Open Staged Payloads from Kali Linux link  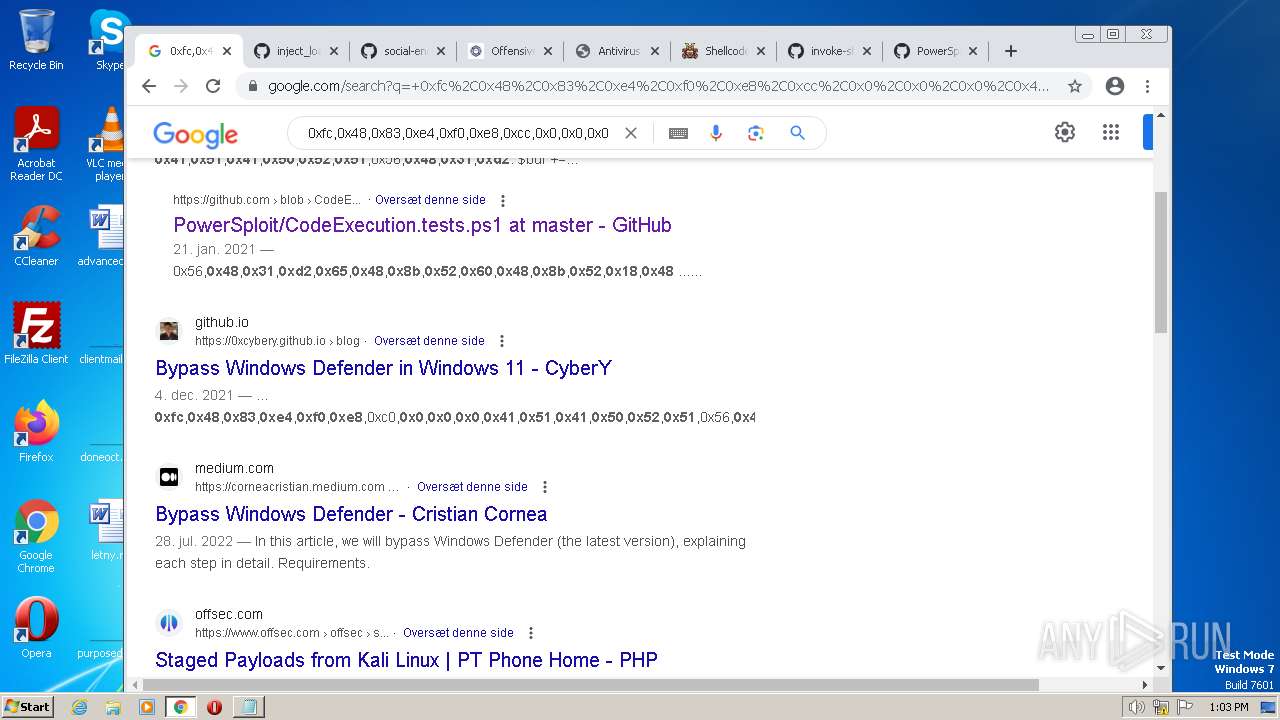406,660
